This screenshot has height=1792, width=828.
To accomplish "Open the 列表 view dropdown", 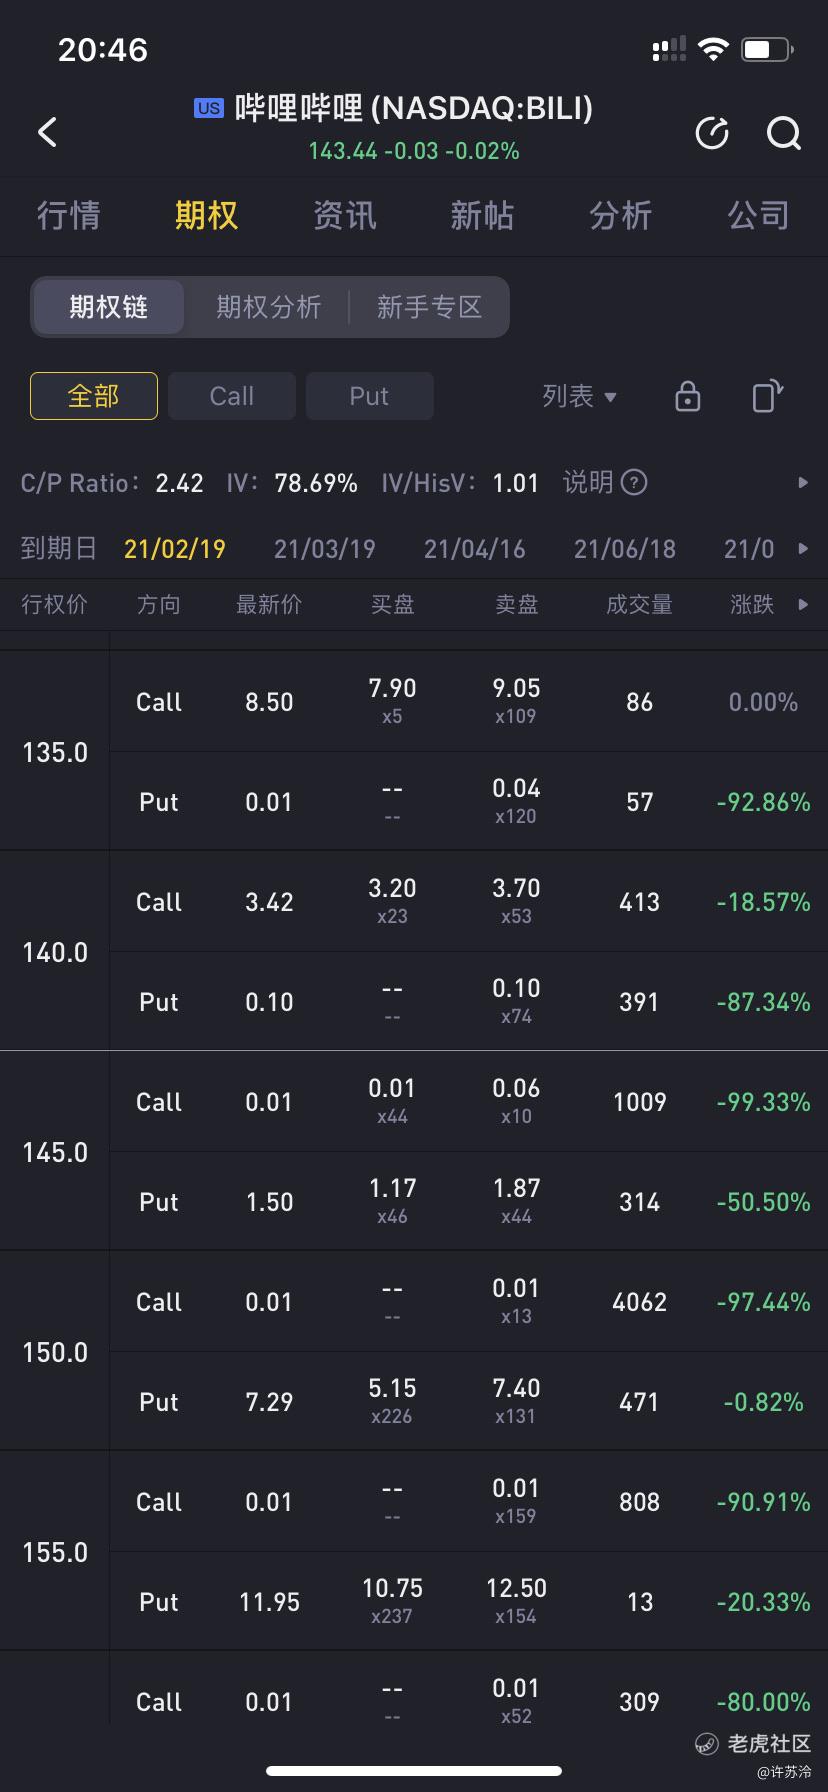I will [579, 396].
